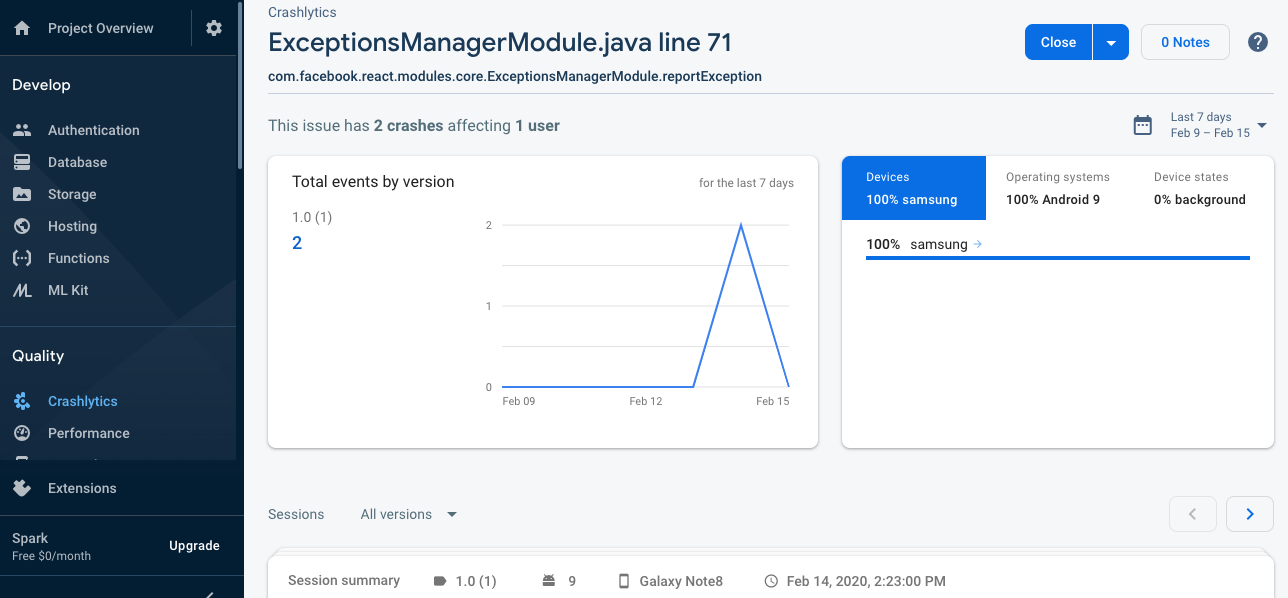Open the 0 Notes button
The image size is (1288, 598).
(x=1185, y=42)
